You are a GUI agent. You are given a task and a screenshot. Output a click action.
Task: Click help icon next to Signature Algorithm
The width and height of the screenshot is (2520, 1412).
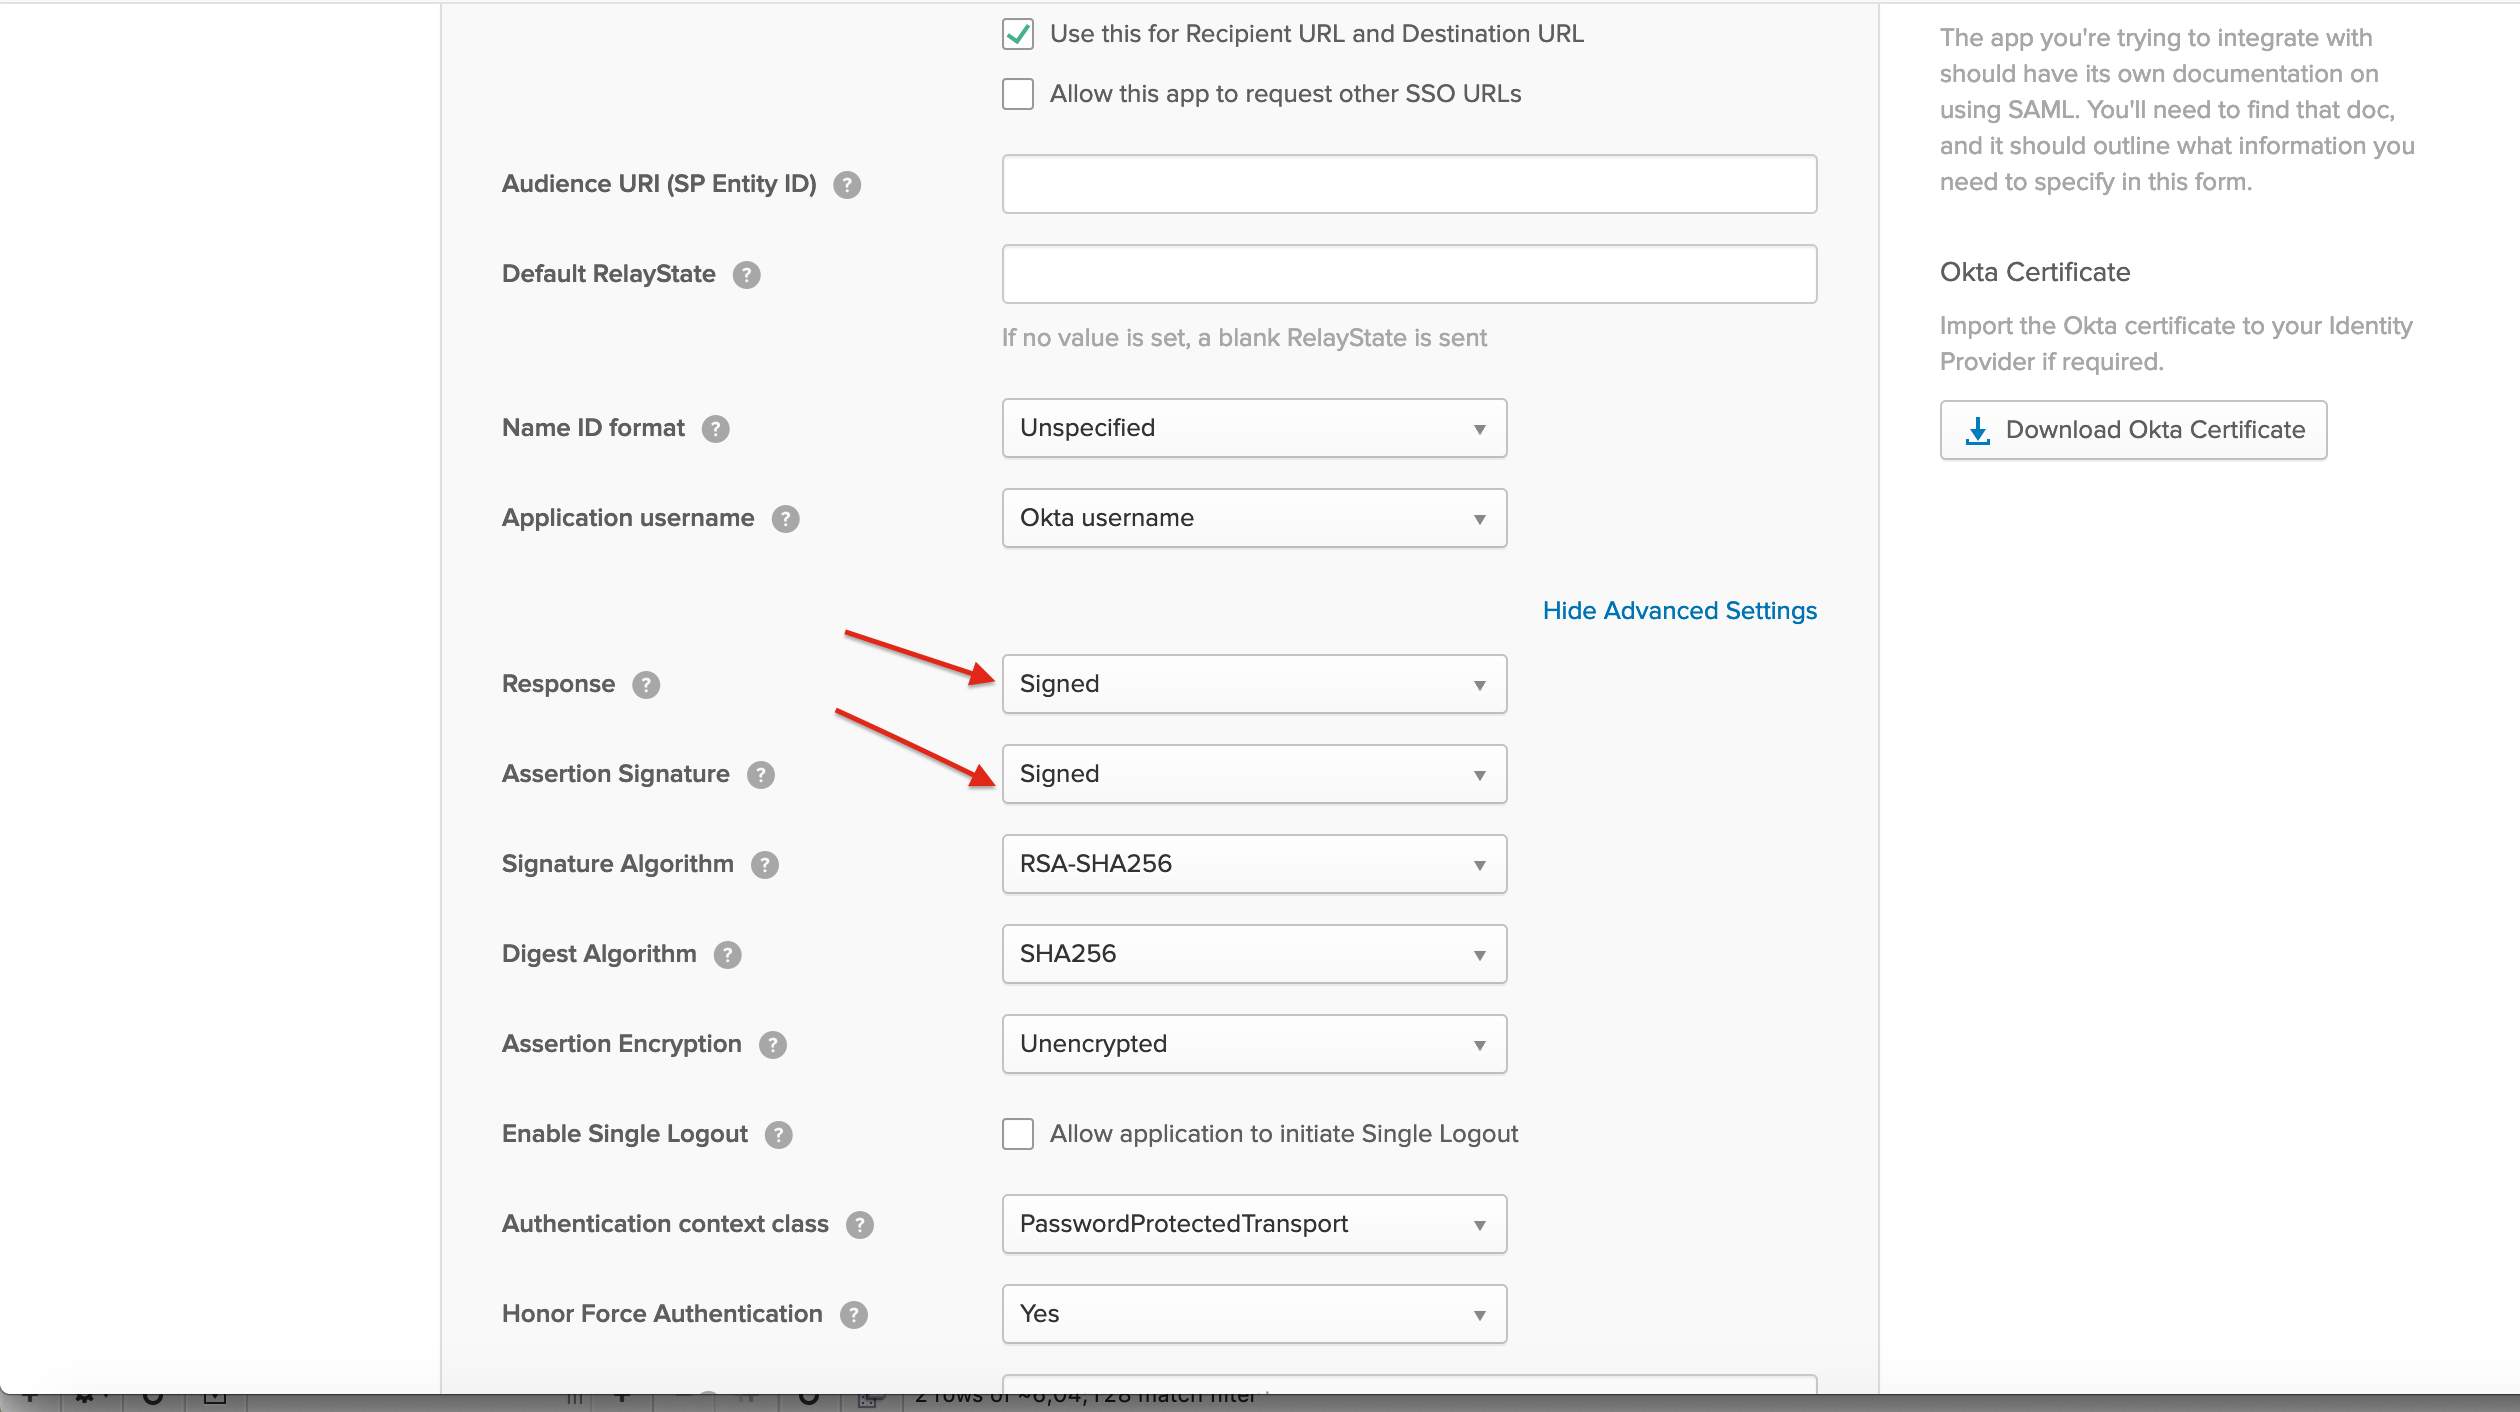[x=765, y=865]
